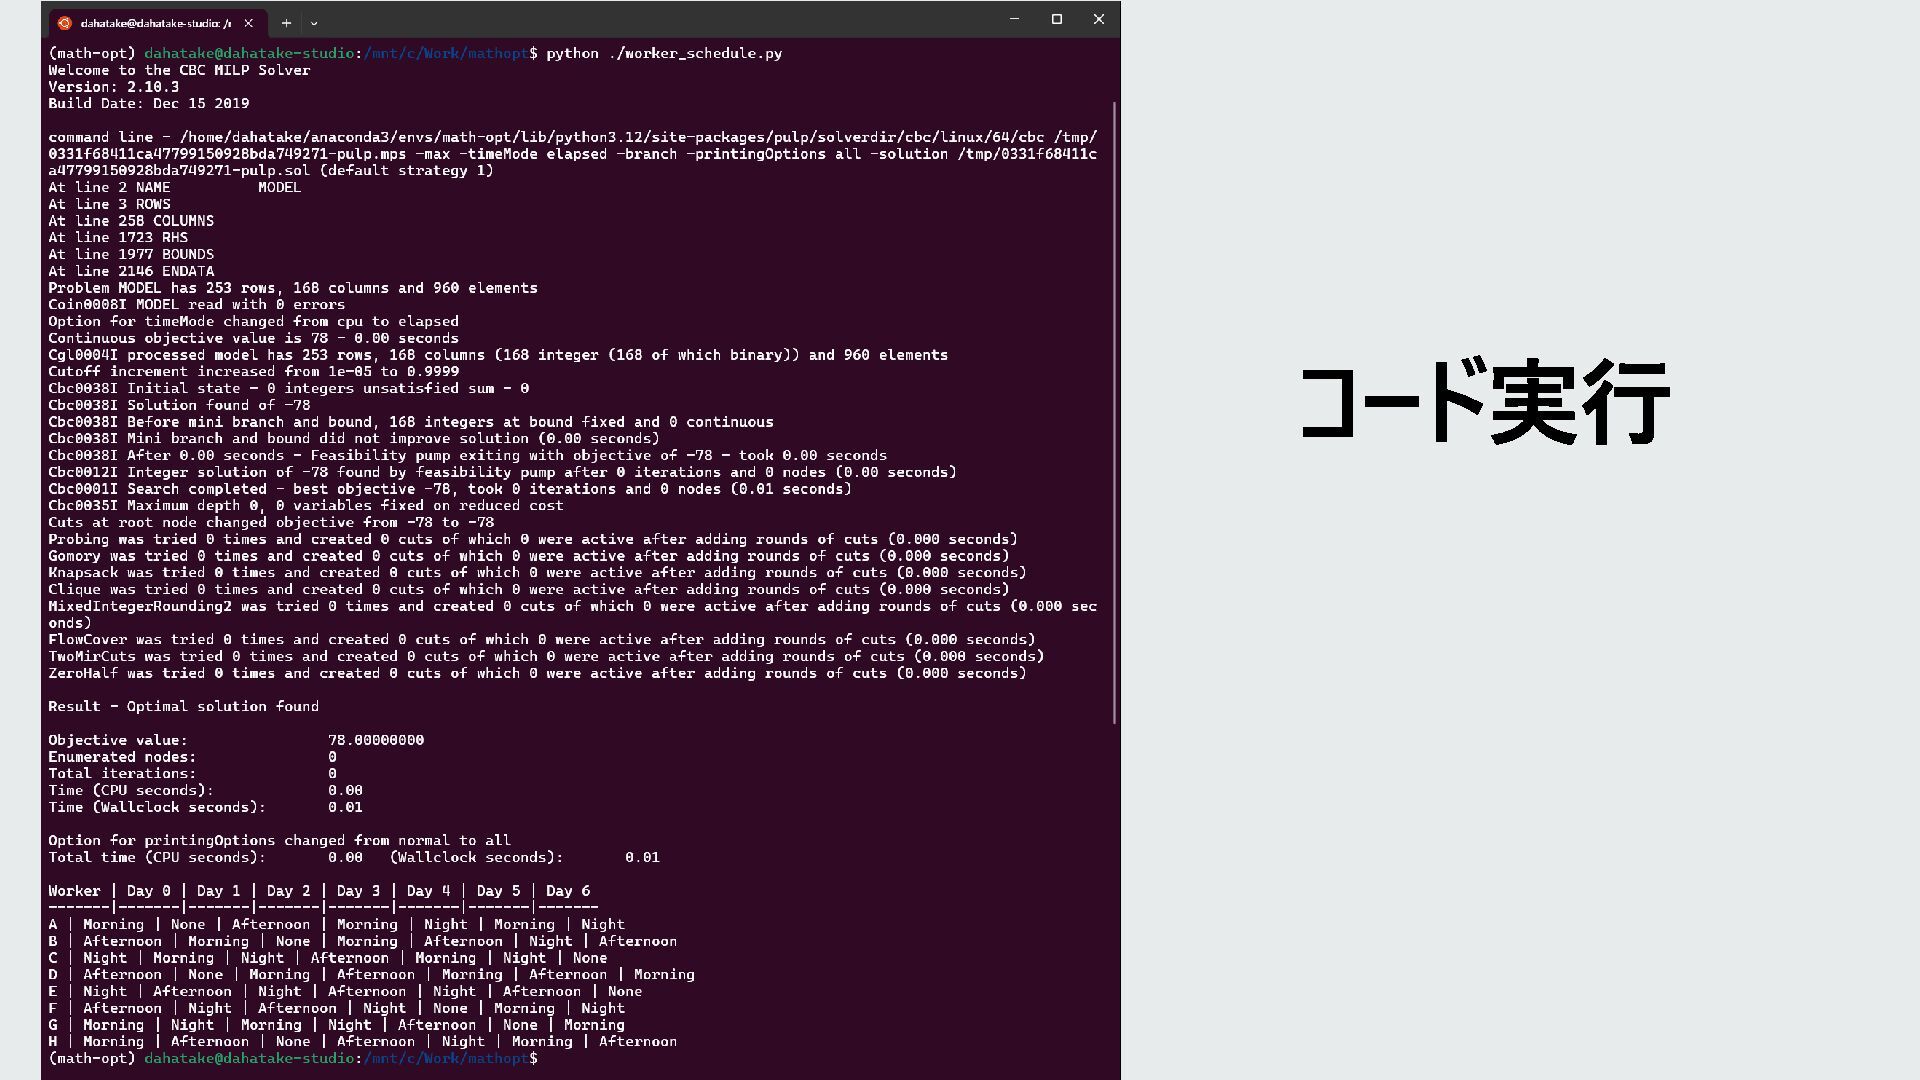Select the dahatake@dahatake-studio tab

[155, 23]
